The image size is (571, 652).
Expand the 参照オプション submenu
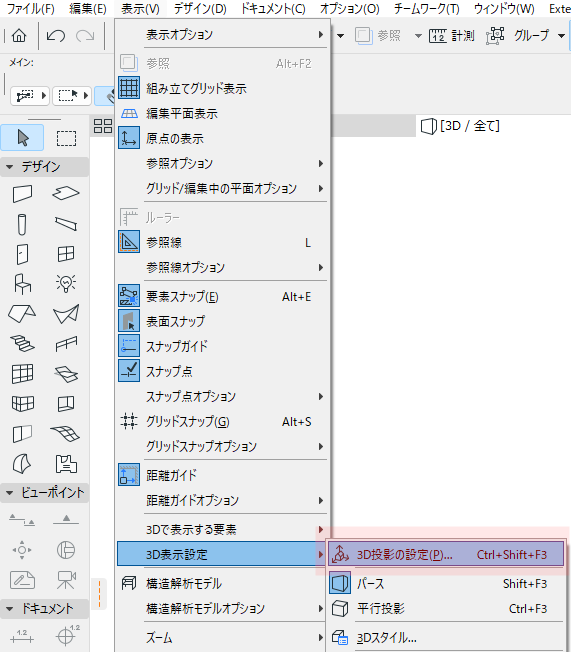223,163
